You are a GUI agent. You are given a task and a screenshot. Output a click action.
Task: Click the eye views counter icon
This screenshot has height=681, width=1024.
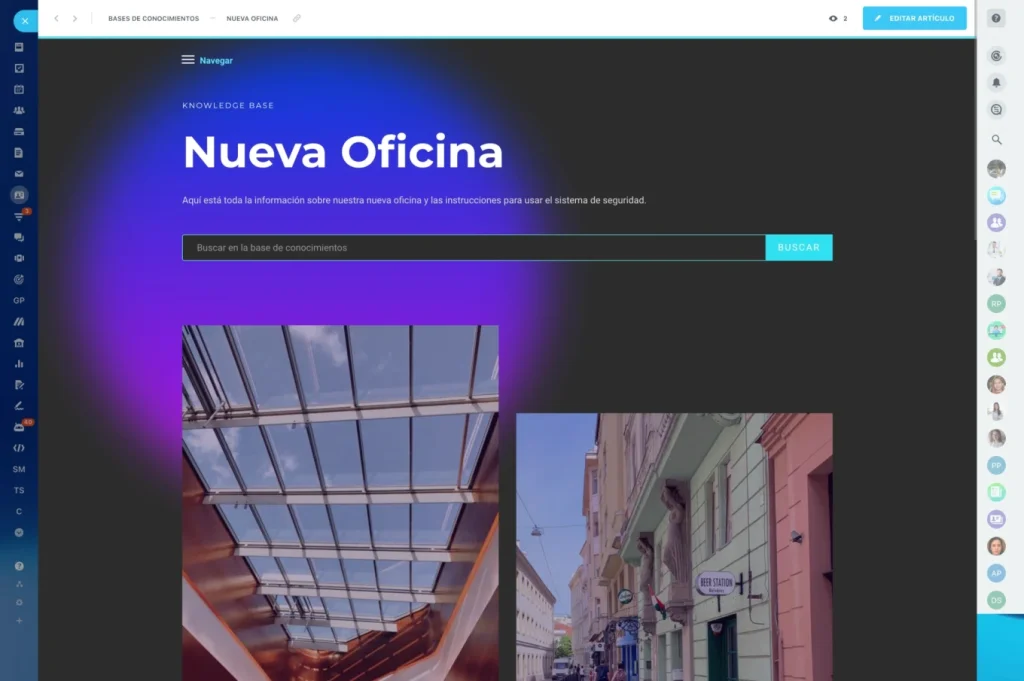[833, 18]
